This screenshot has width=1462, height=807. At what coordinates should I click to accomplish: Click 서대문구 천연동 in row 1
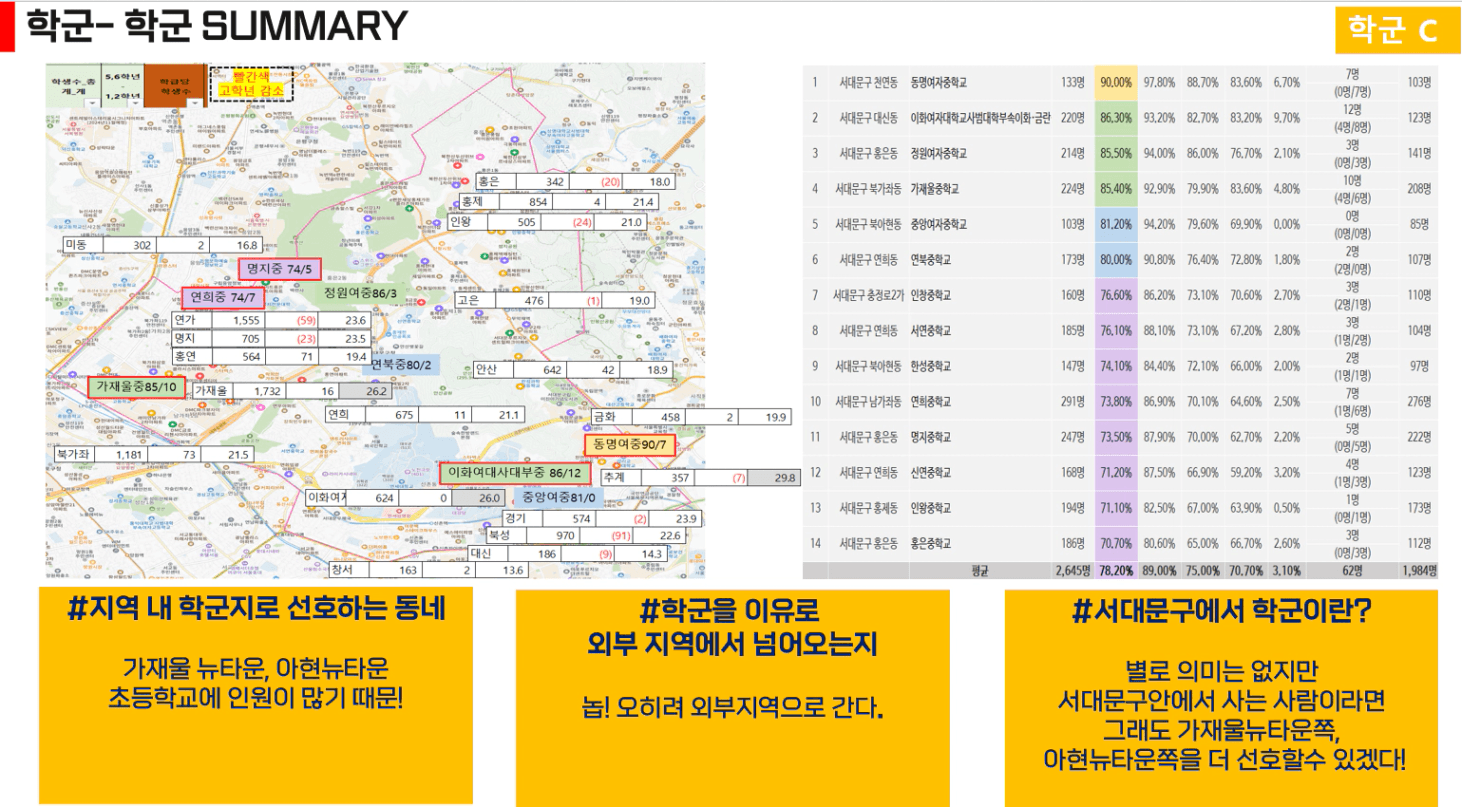[x=867, y=82]
